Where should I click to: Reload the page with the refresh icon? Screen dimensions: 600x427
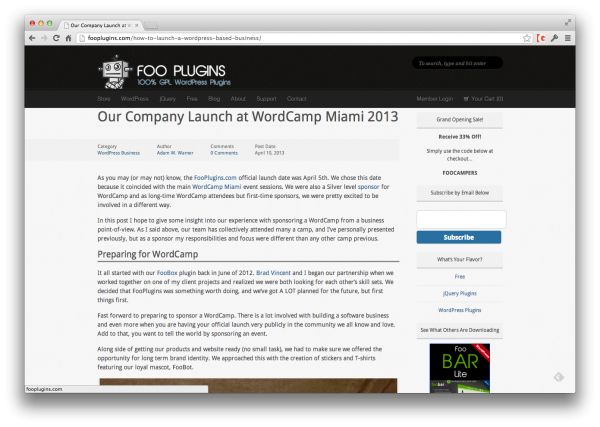coord(56,38)
